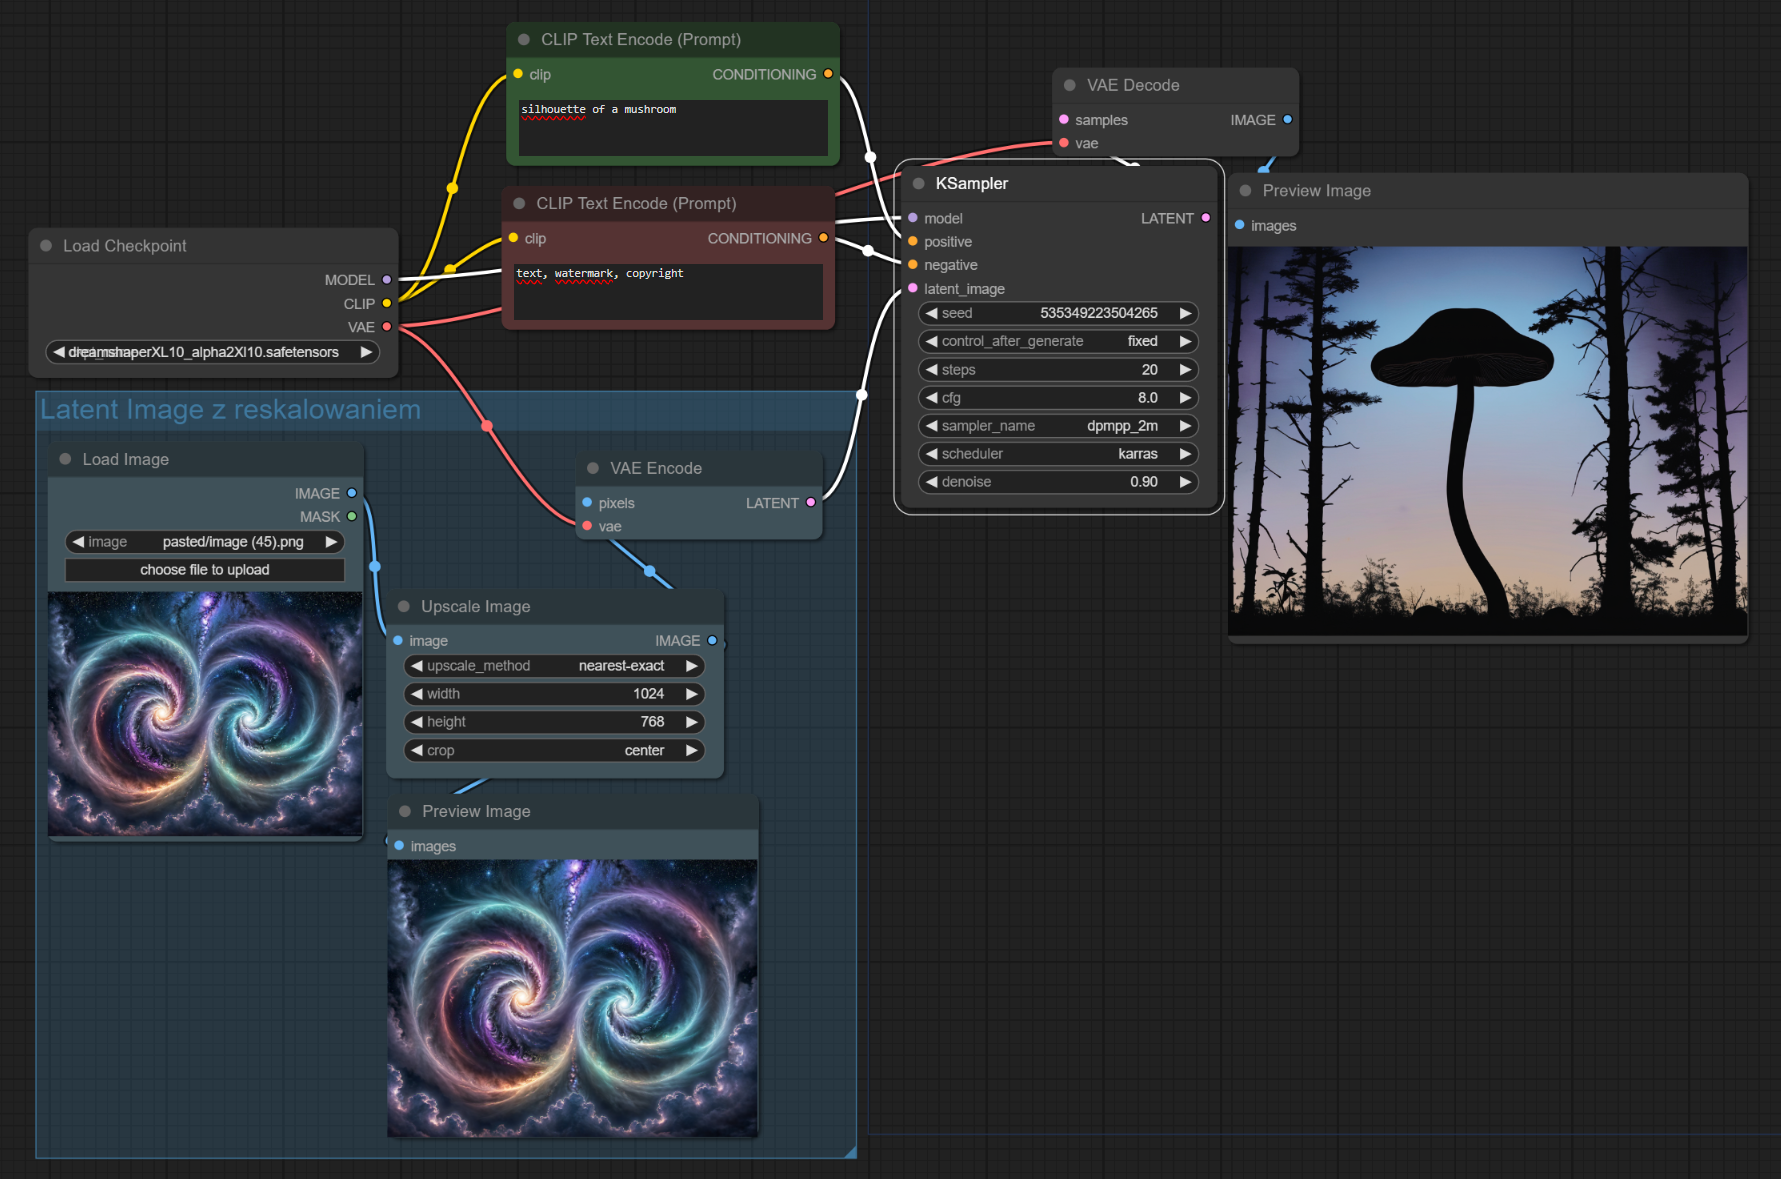This screenshot has width=1781, height=1179.
Task: Click the Upscale Image IMAGE output socket
Action: [x=712, y=641]
